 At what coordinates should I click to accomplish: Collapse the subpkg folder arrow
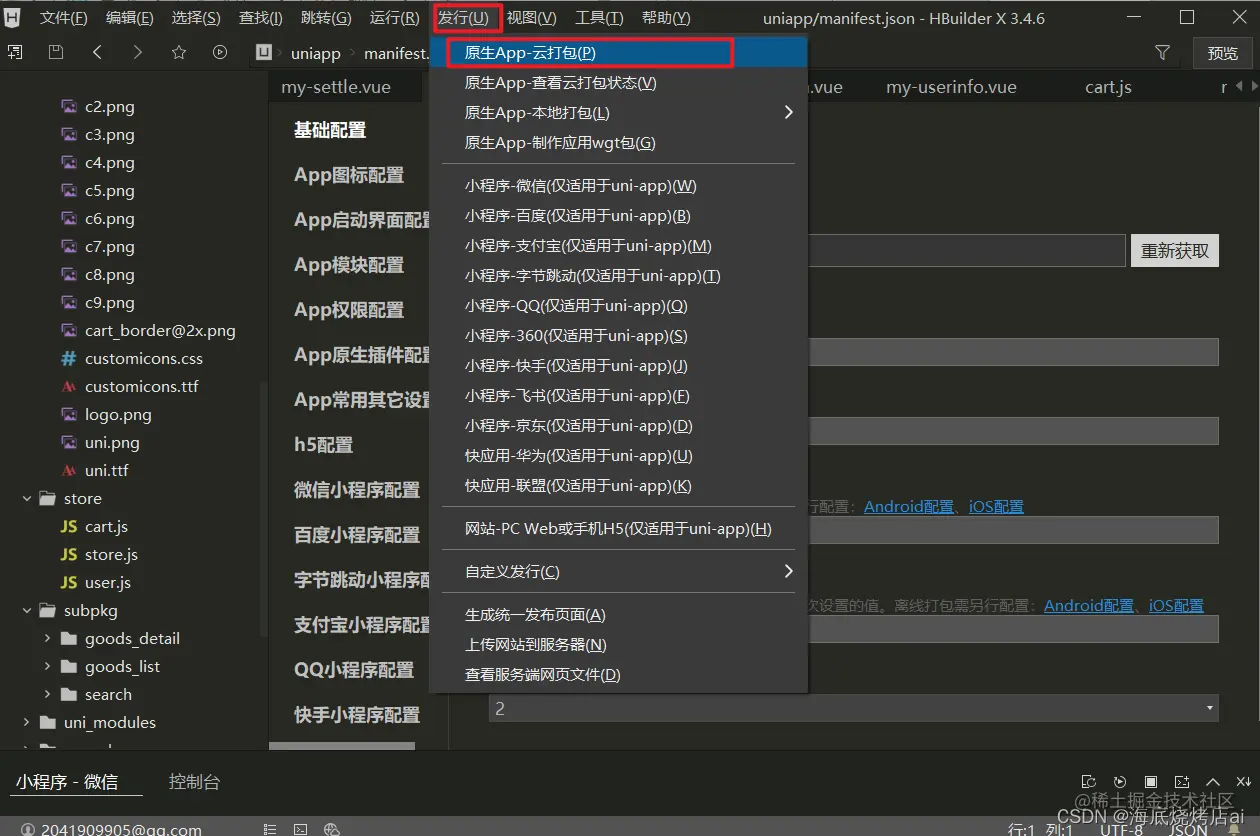[x=26, y=610]
